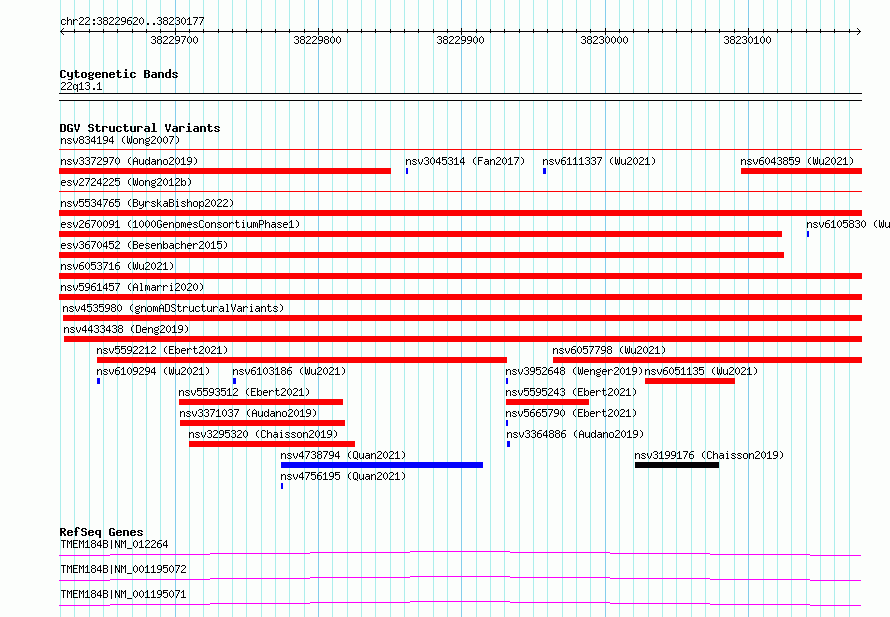This screenshot has height=617, width=890.
Task: Click the red nsv3295320 variant bar
Action: 272,444
